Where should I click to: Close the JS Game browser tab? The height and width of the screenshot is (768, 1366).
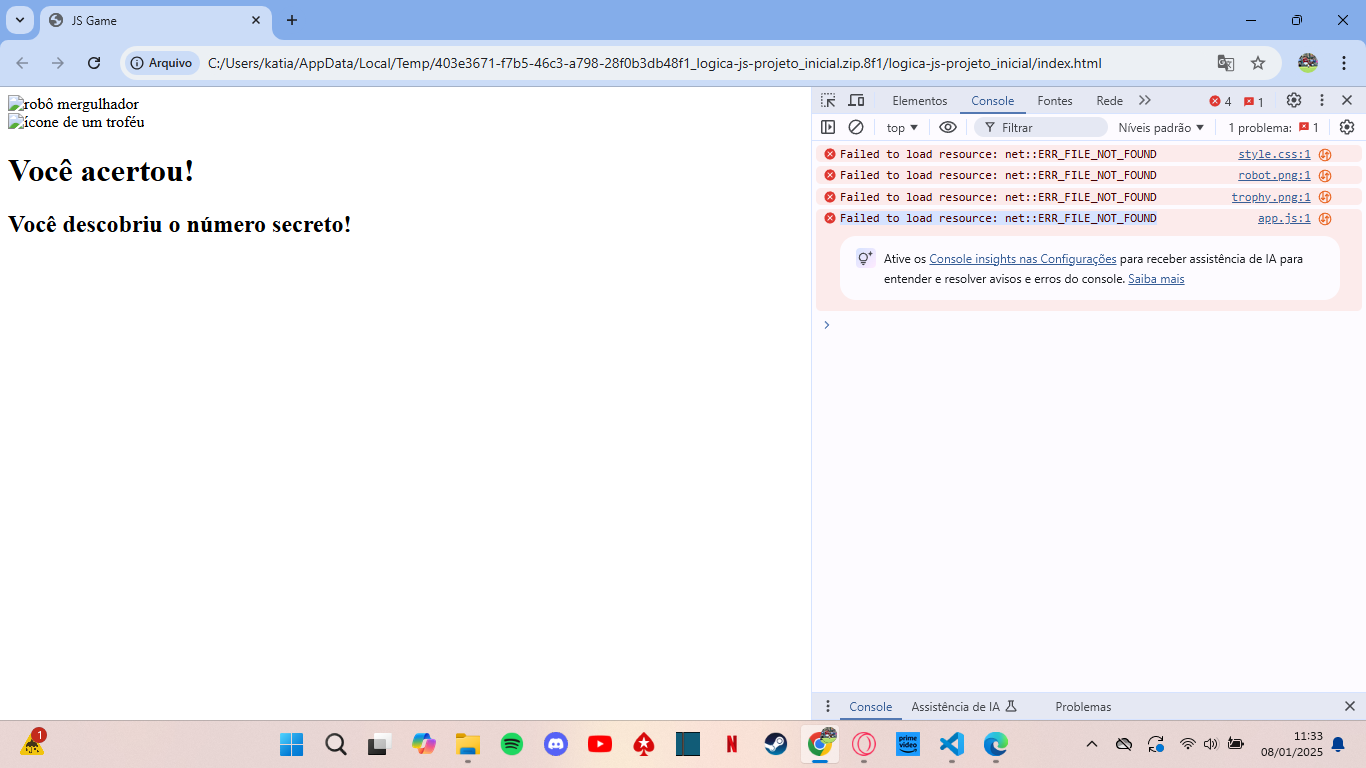(256, 20)
